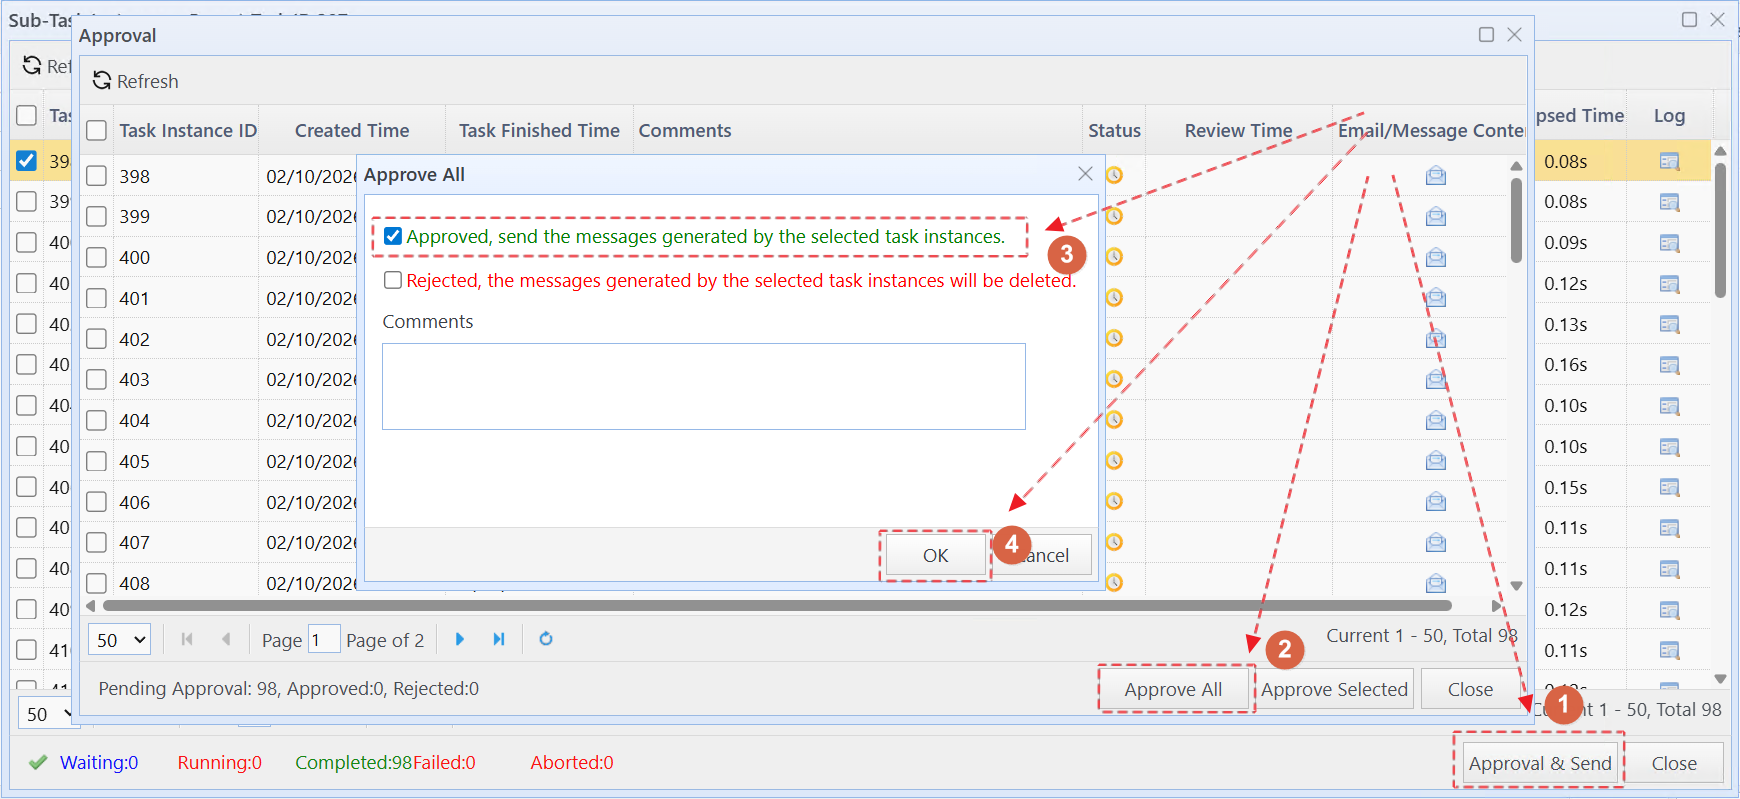Open page size dropdown in Sub-Task window
1740x799 pixels.
click(48, 714)
